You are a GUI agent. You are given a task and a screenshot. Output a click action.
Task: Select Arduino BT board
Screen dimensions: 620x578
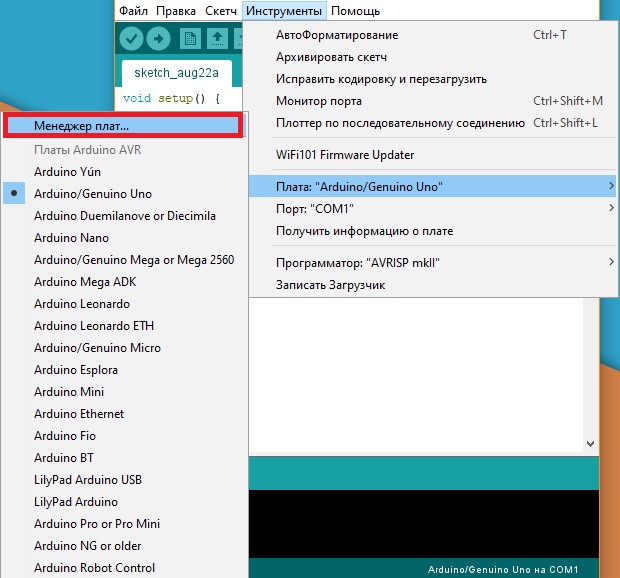pos(124,458)
